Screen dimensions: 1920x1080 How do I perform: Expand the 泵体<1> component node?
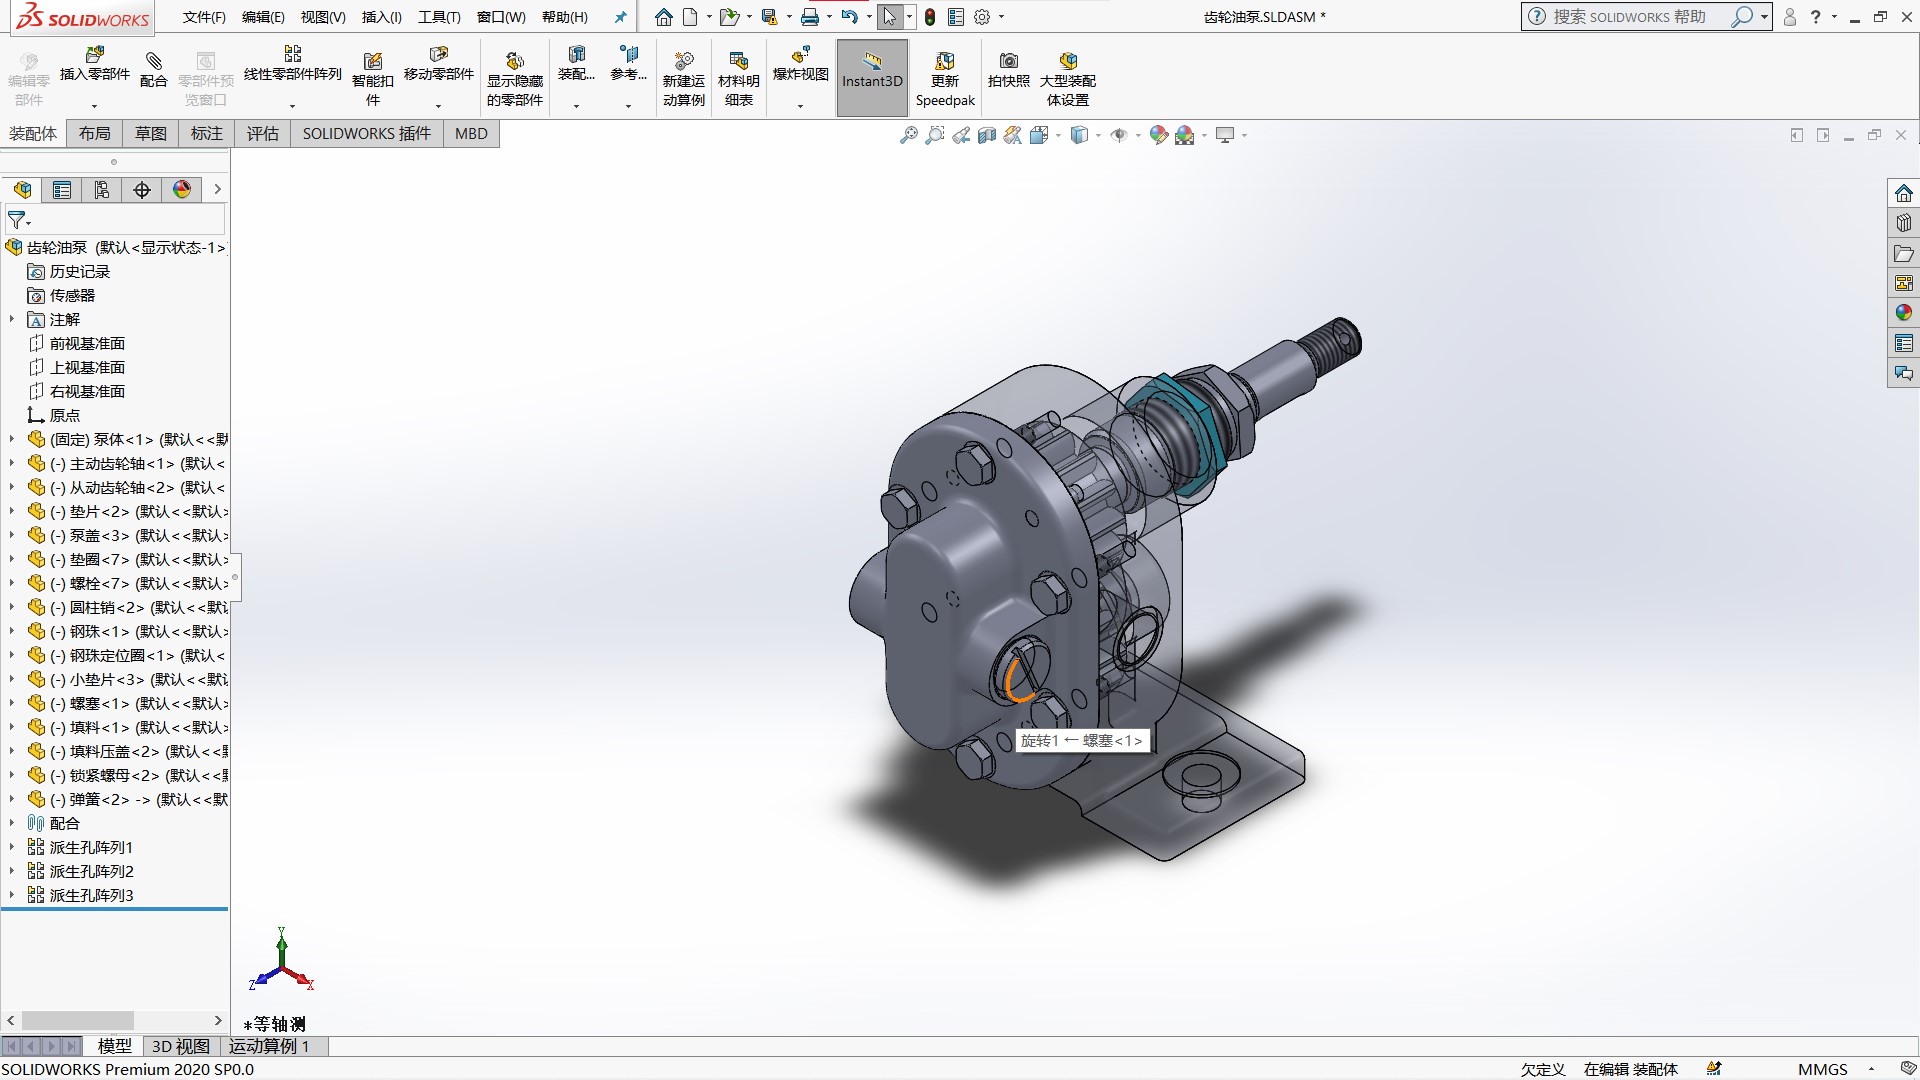(12, 439)
